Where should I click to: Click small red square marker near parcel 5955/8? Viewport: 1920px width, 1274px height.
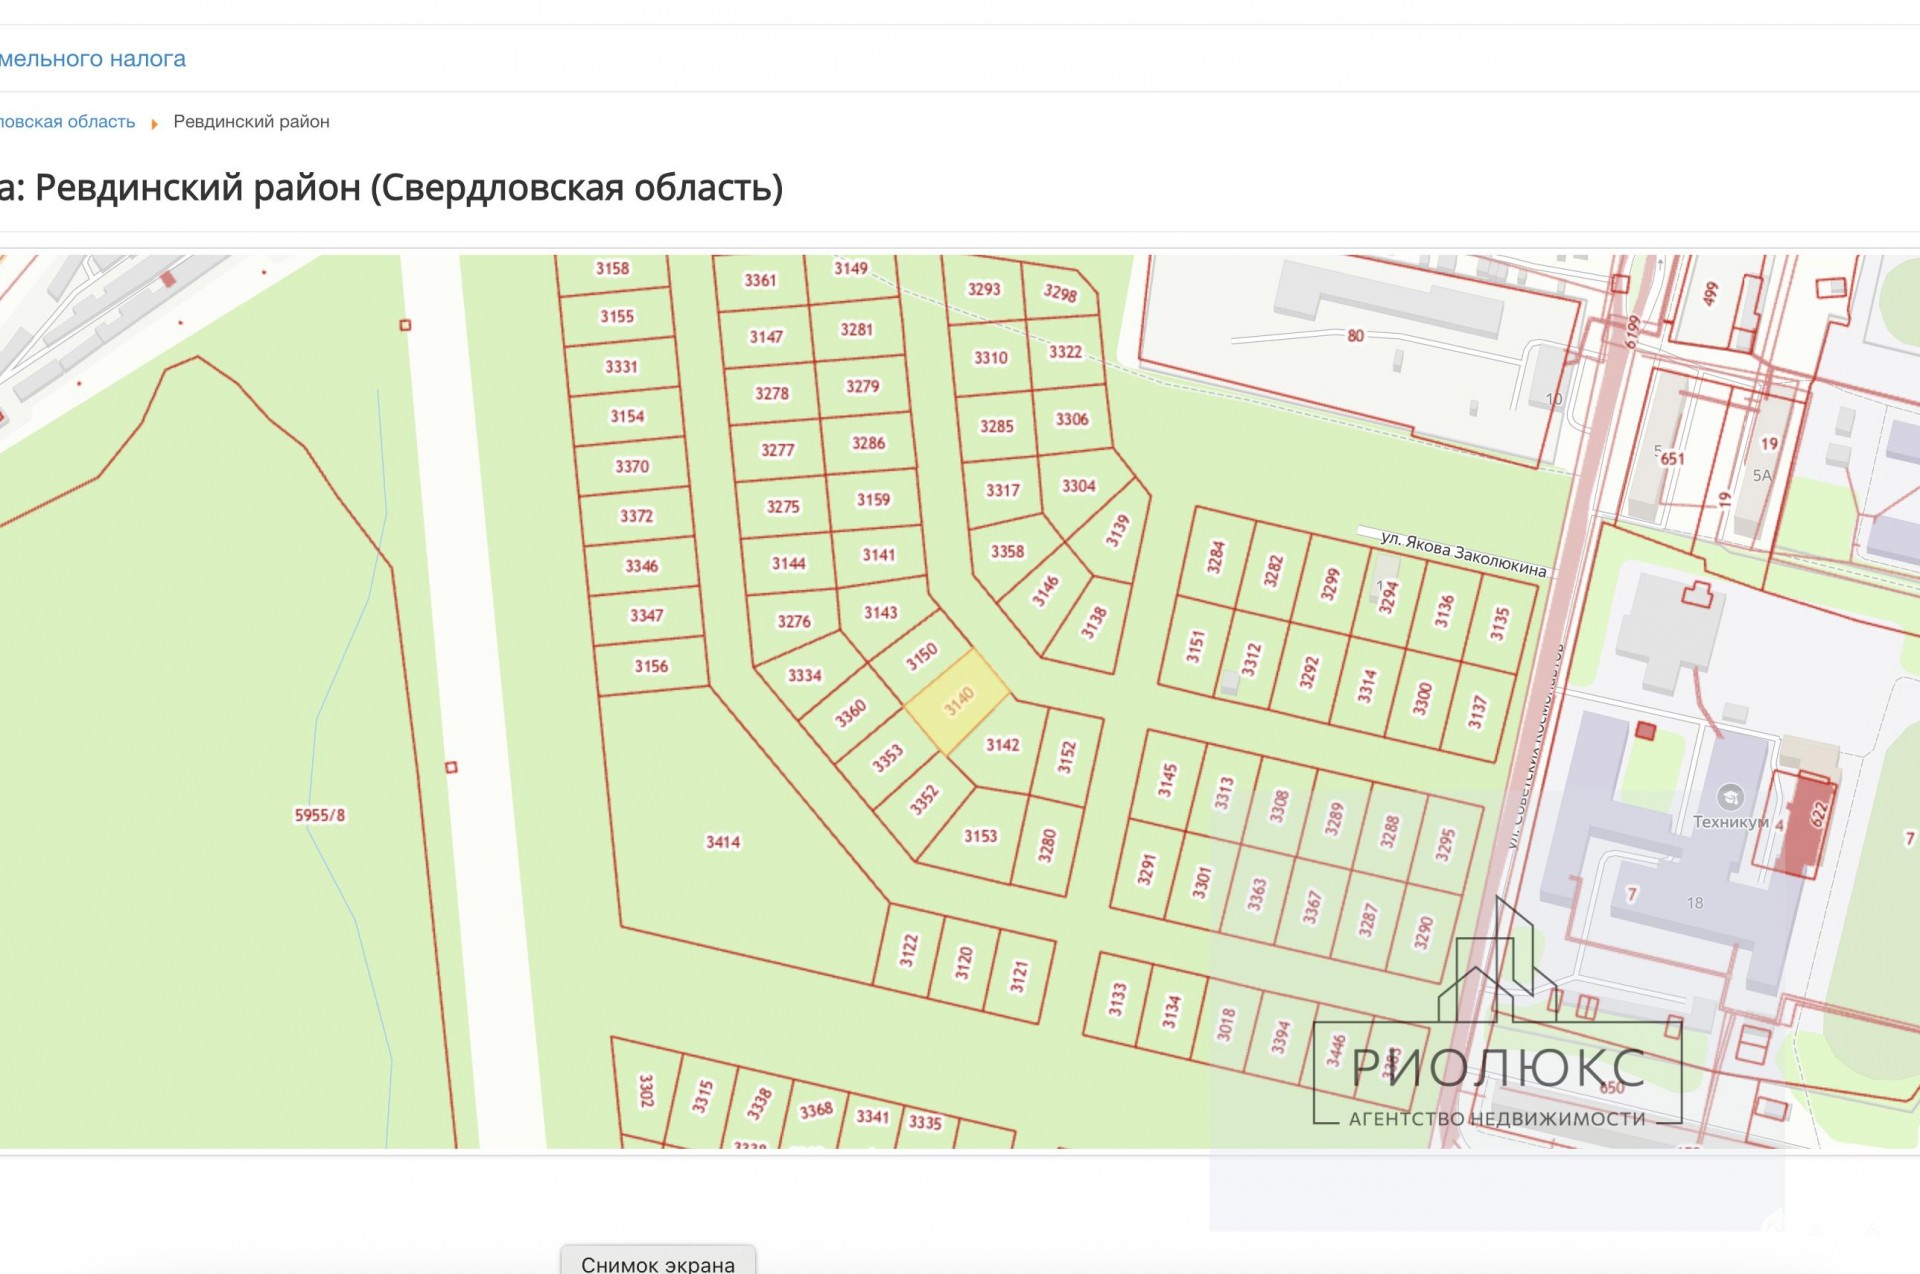click(x=451, y=767)
